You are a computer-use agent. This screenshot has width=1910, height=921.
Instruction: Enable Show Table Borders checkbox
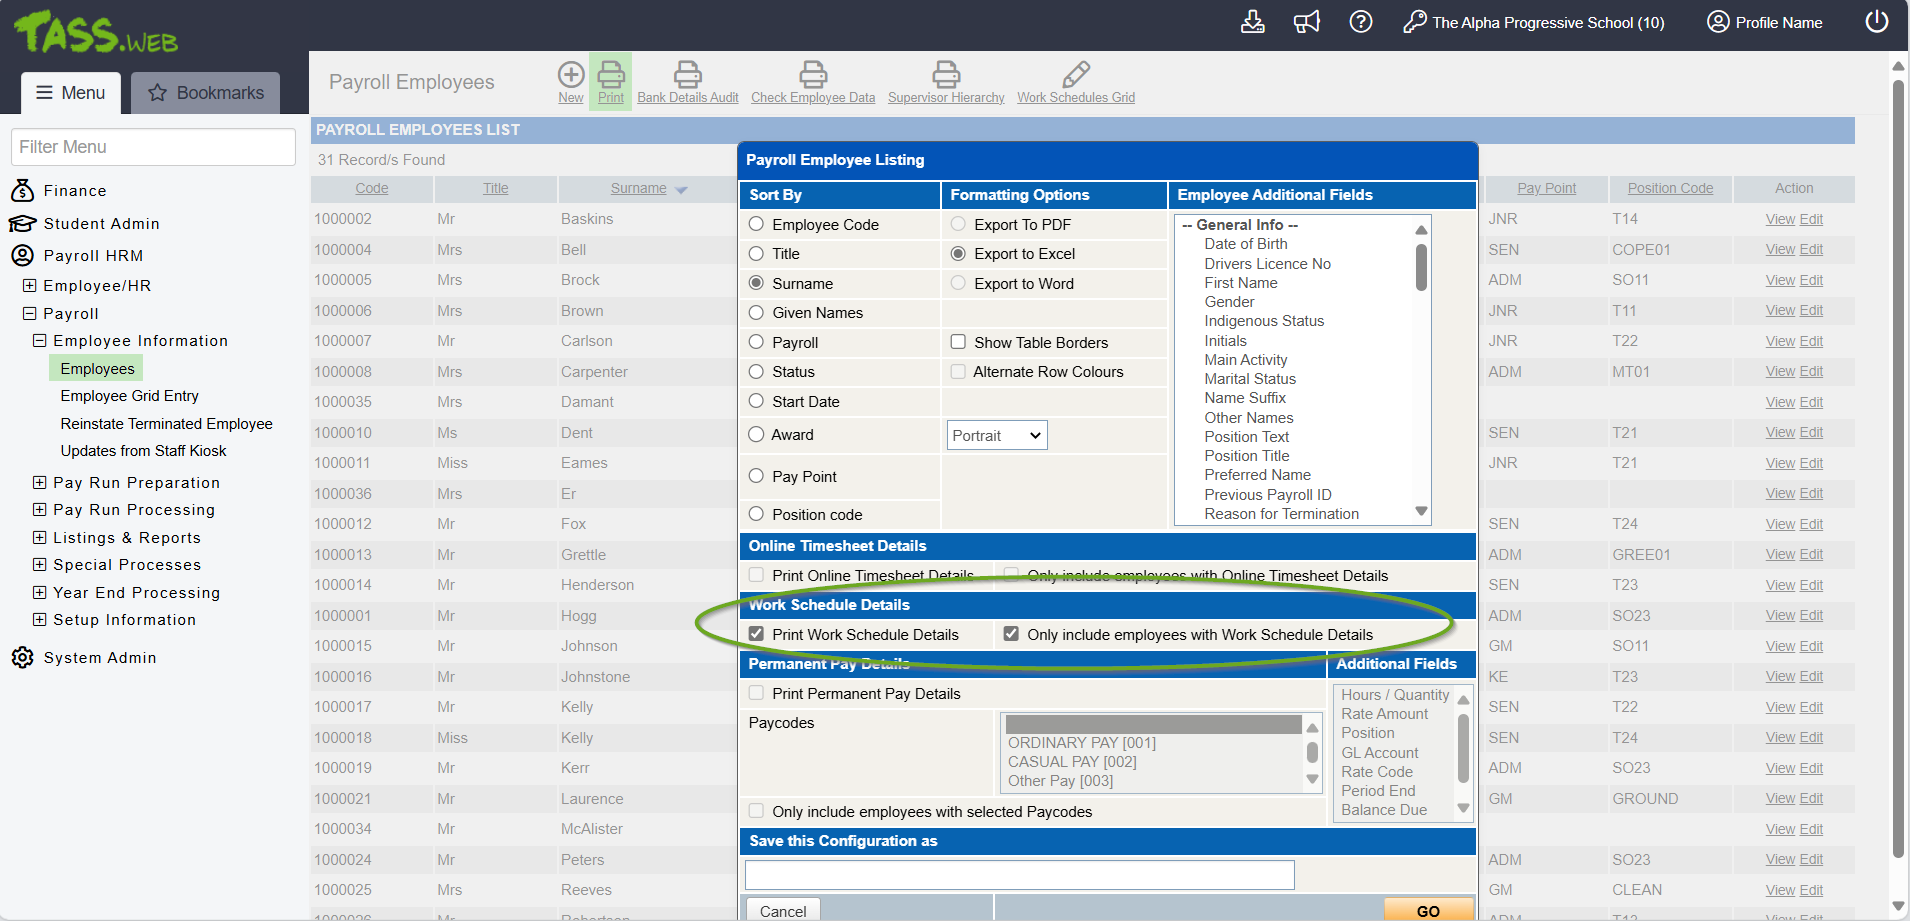958,342
